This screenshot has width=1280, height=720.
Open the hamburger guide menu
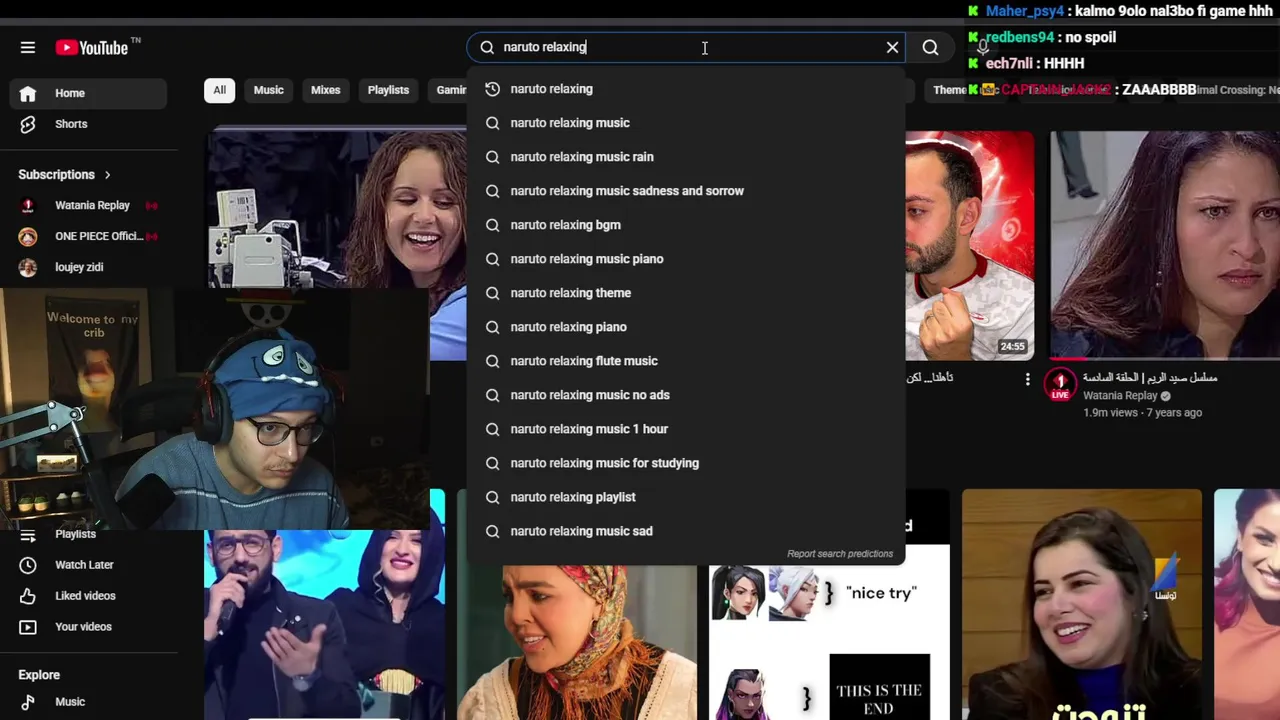[28, 47]
